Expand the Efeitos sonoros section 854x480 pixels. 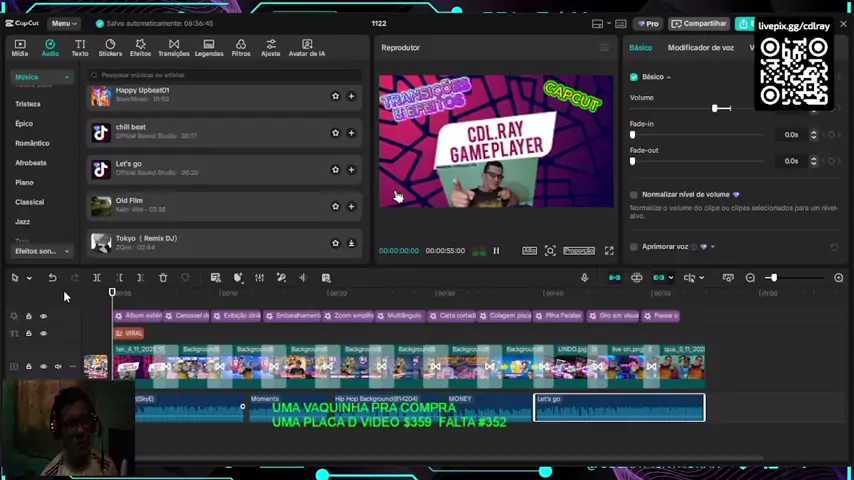67,251
